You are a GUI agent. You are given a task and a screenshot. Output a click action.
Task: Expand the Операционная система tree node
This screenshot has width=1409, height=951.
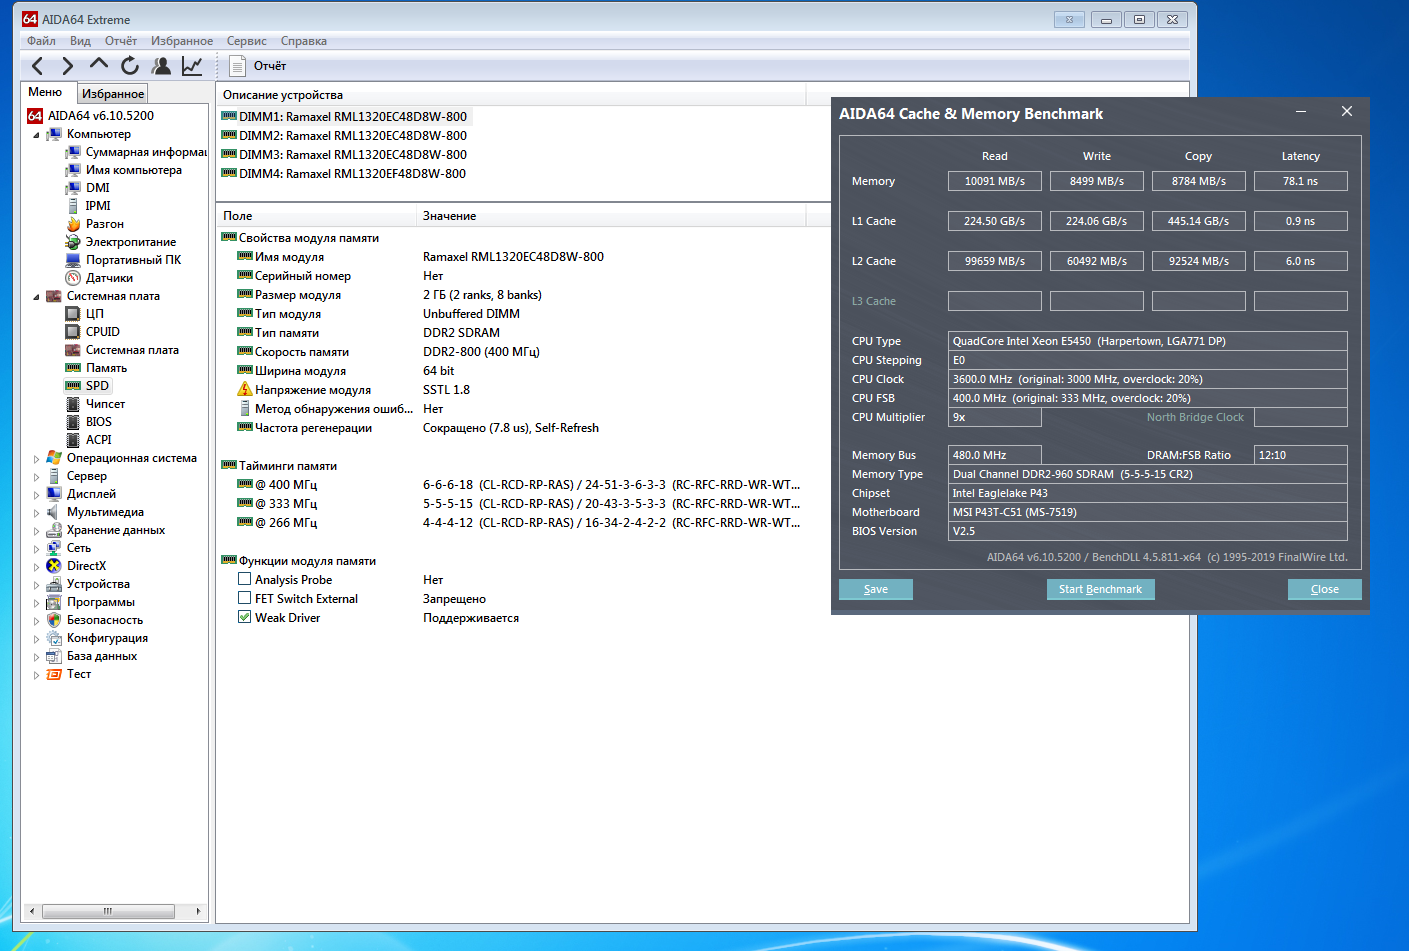37,459
